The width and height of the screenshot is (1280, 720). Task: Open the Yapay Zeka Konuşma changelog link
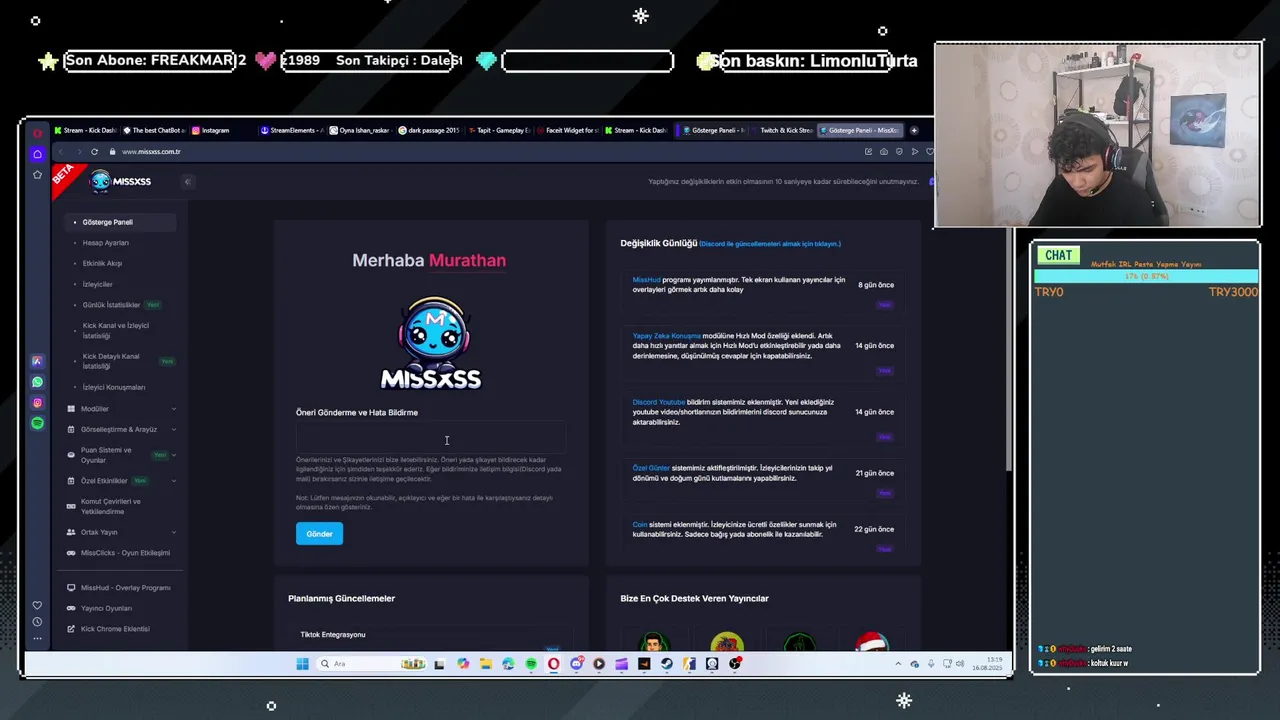click(x=666, y=336)
